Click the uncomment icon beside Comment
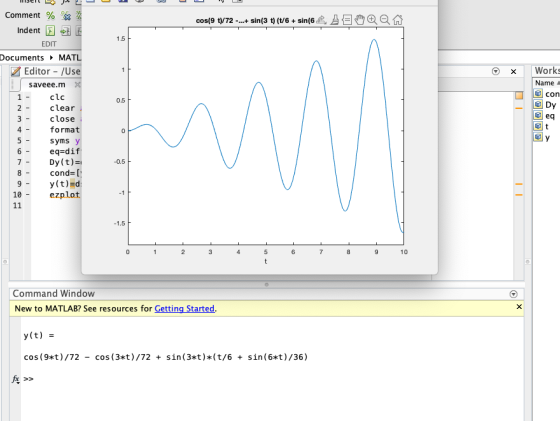 [x=66, y=15]
